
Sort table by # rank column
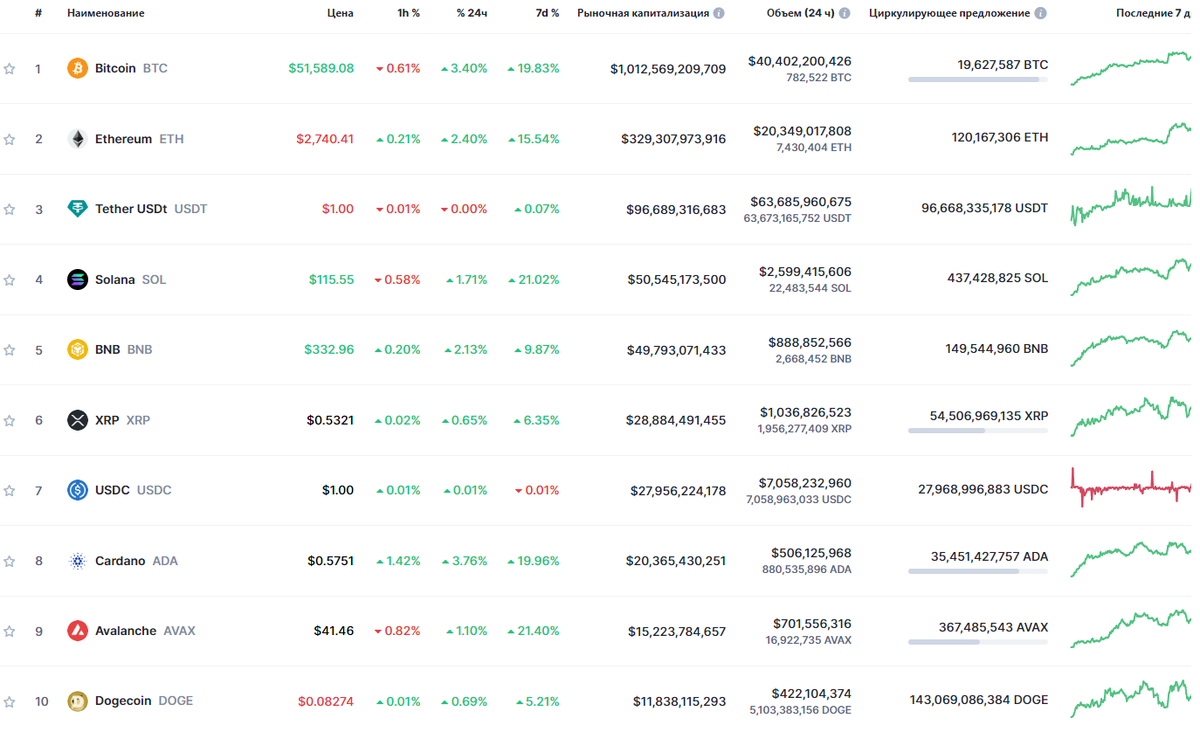coord(38,13)
